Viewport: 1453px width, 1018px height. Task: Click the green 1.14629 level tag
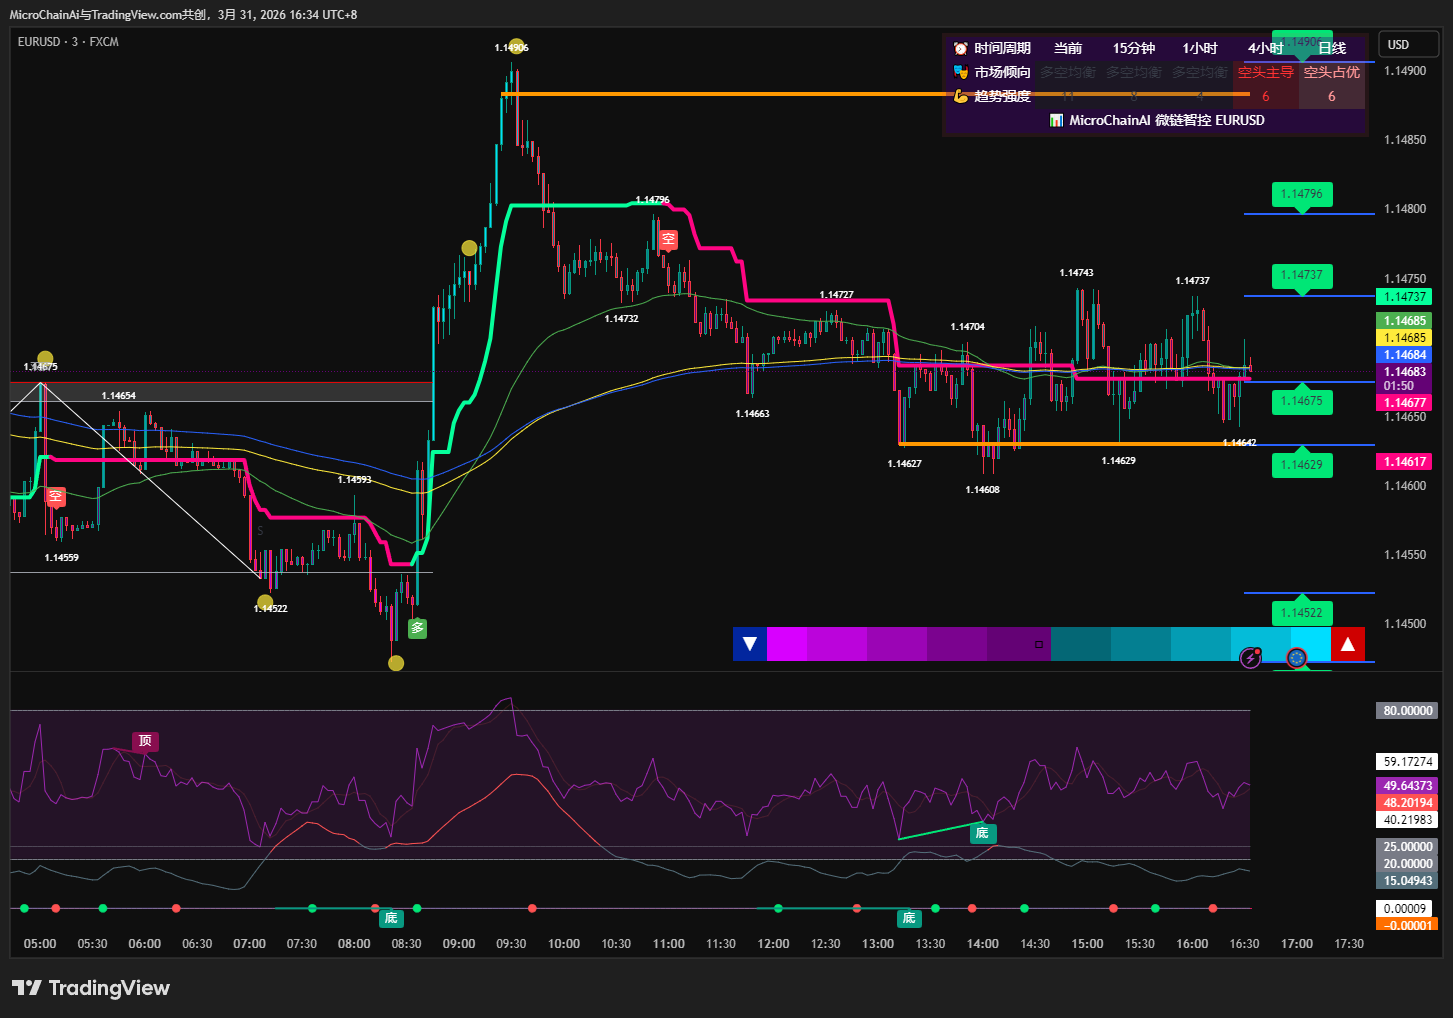coord(1302,465)
